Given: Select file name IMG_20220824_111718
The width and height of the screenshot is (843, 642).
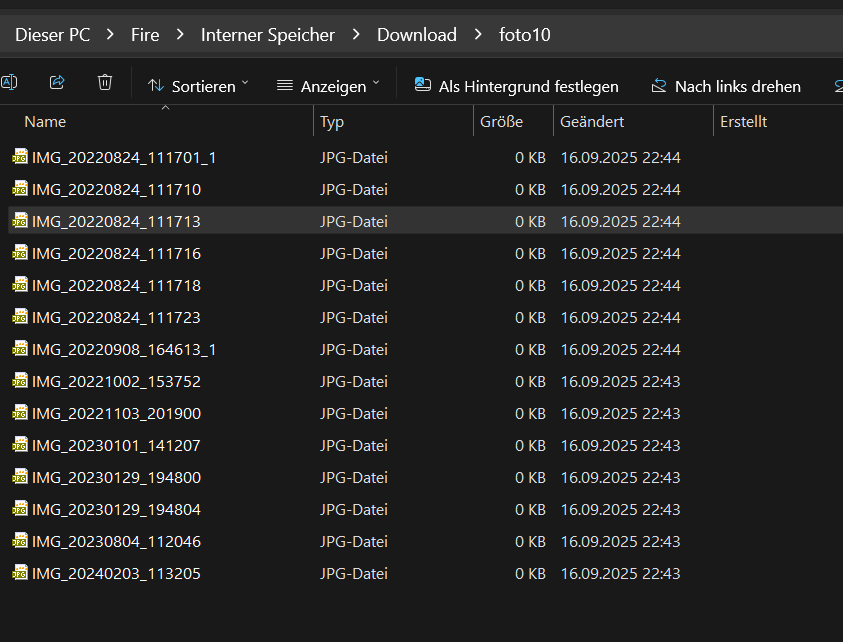Looking at the screenshot, I should pos(116,286).
